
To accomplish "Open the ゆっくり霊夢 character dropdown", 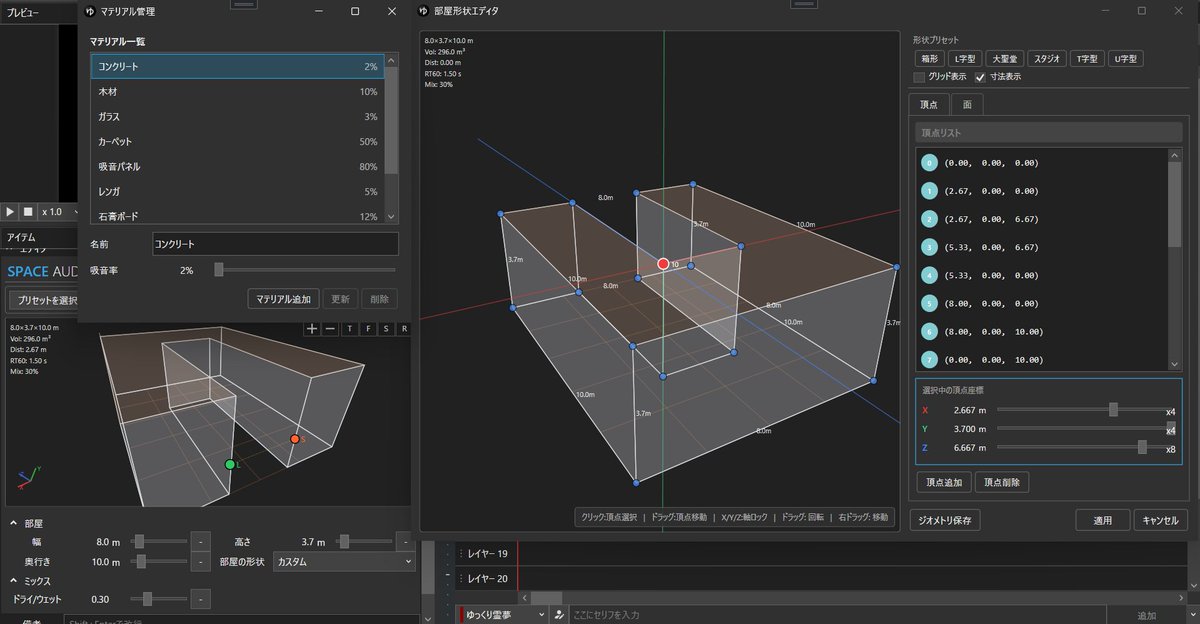I will point(504,615).
